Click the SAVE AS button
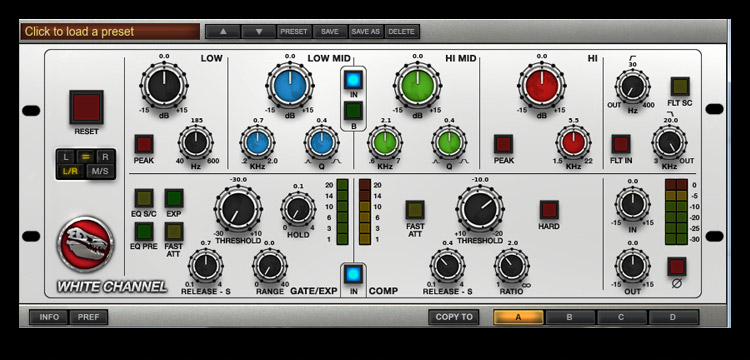This screenshot has height=360, width=750. click(366, 32)
